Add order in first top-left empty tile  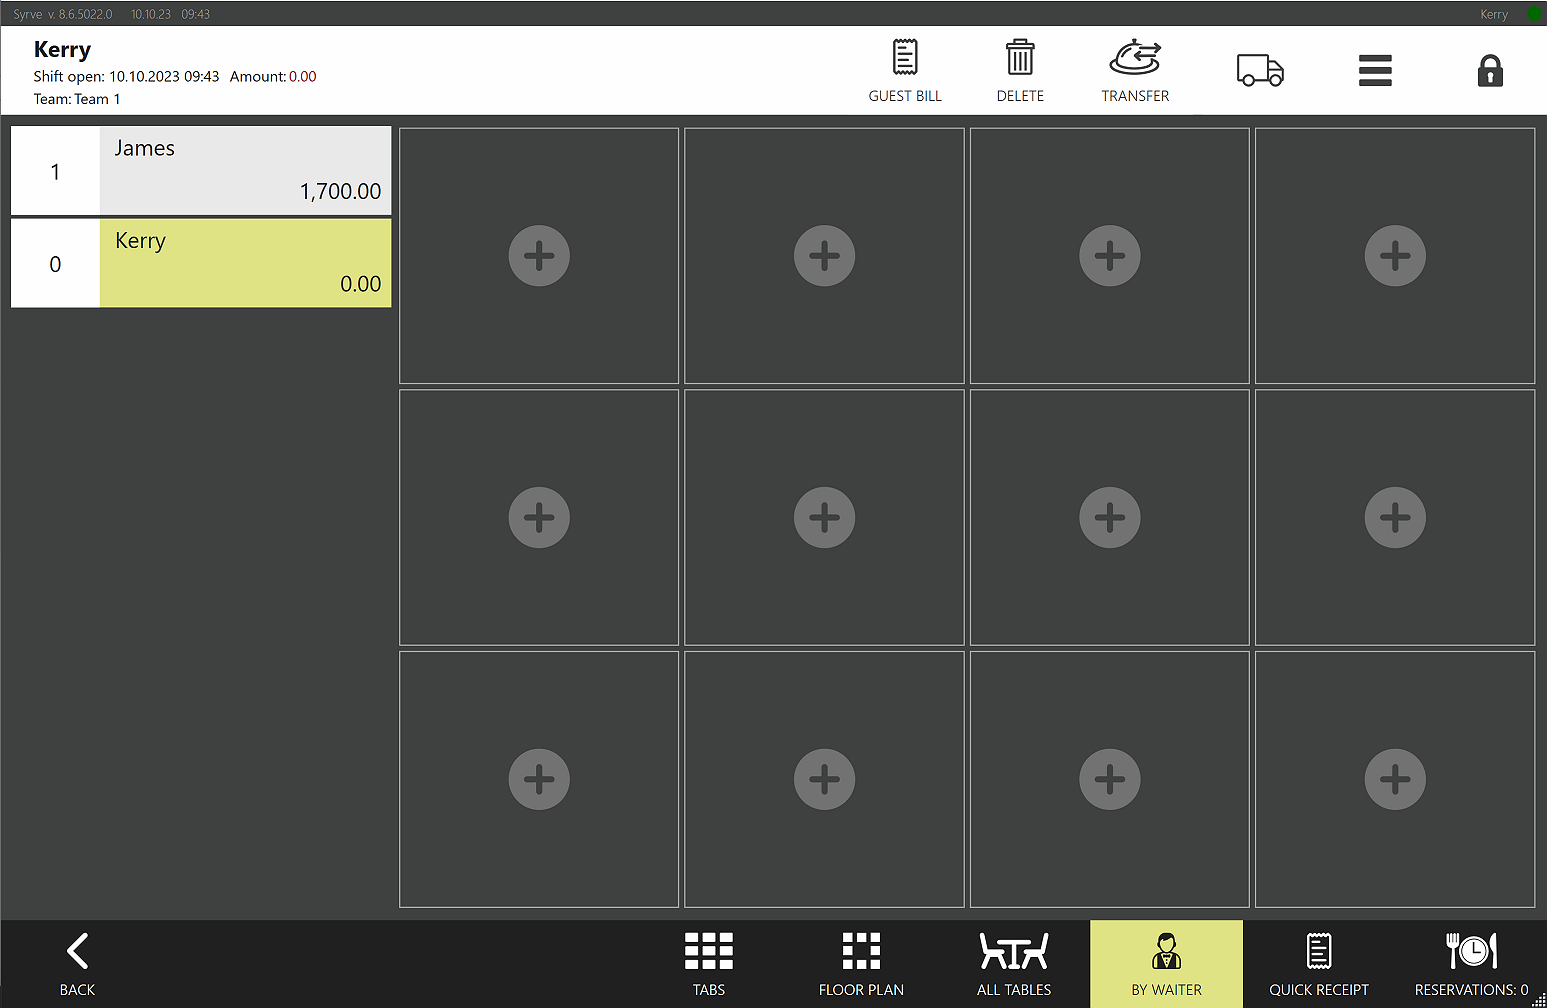[x=539, y=256]
